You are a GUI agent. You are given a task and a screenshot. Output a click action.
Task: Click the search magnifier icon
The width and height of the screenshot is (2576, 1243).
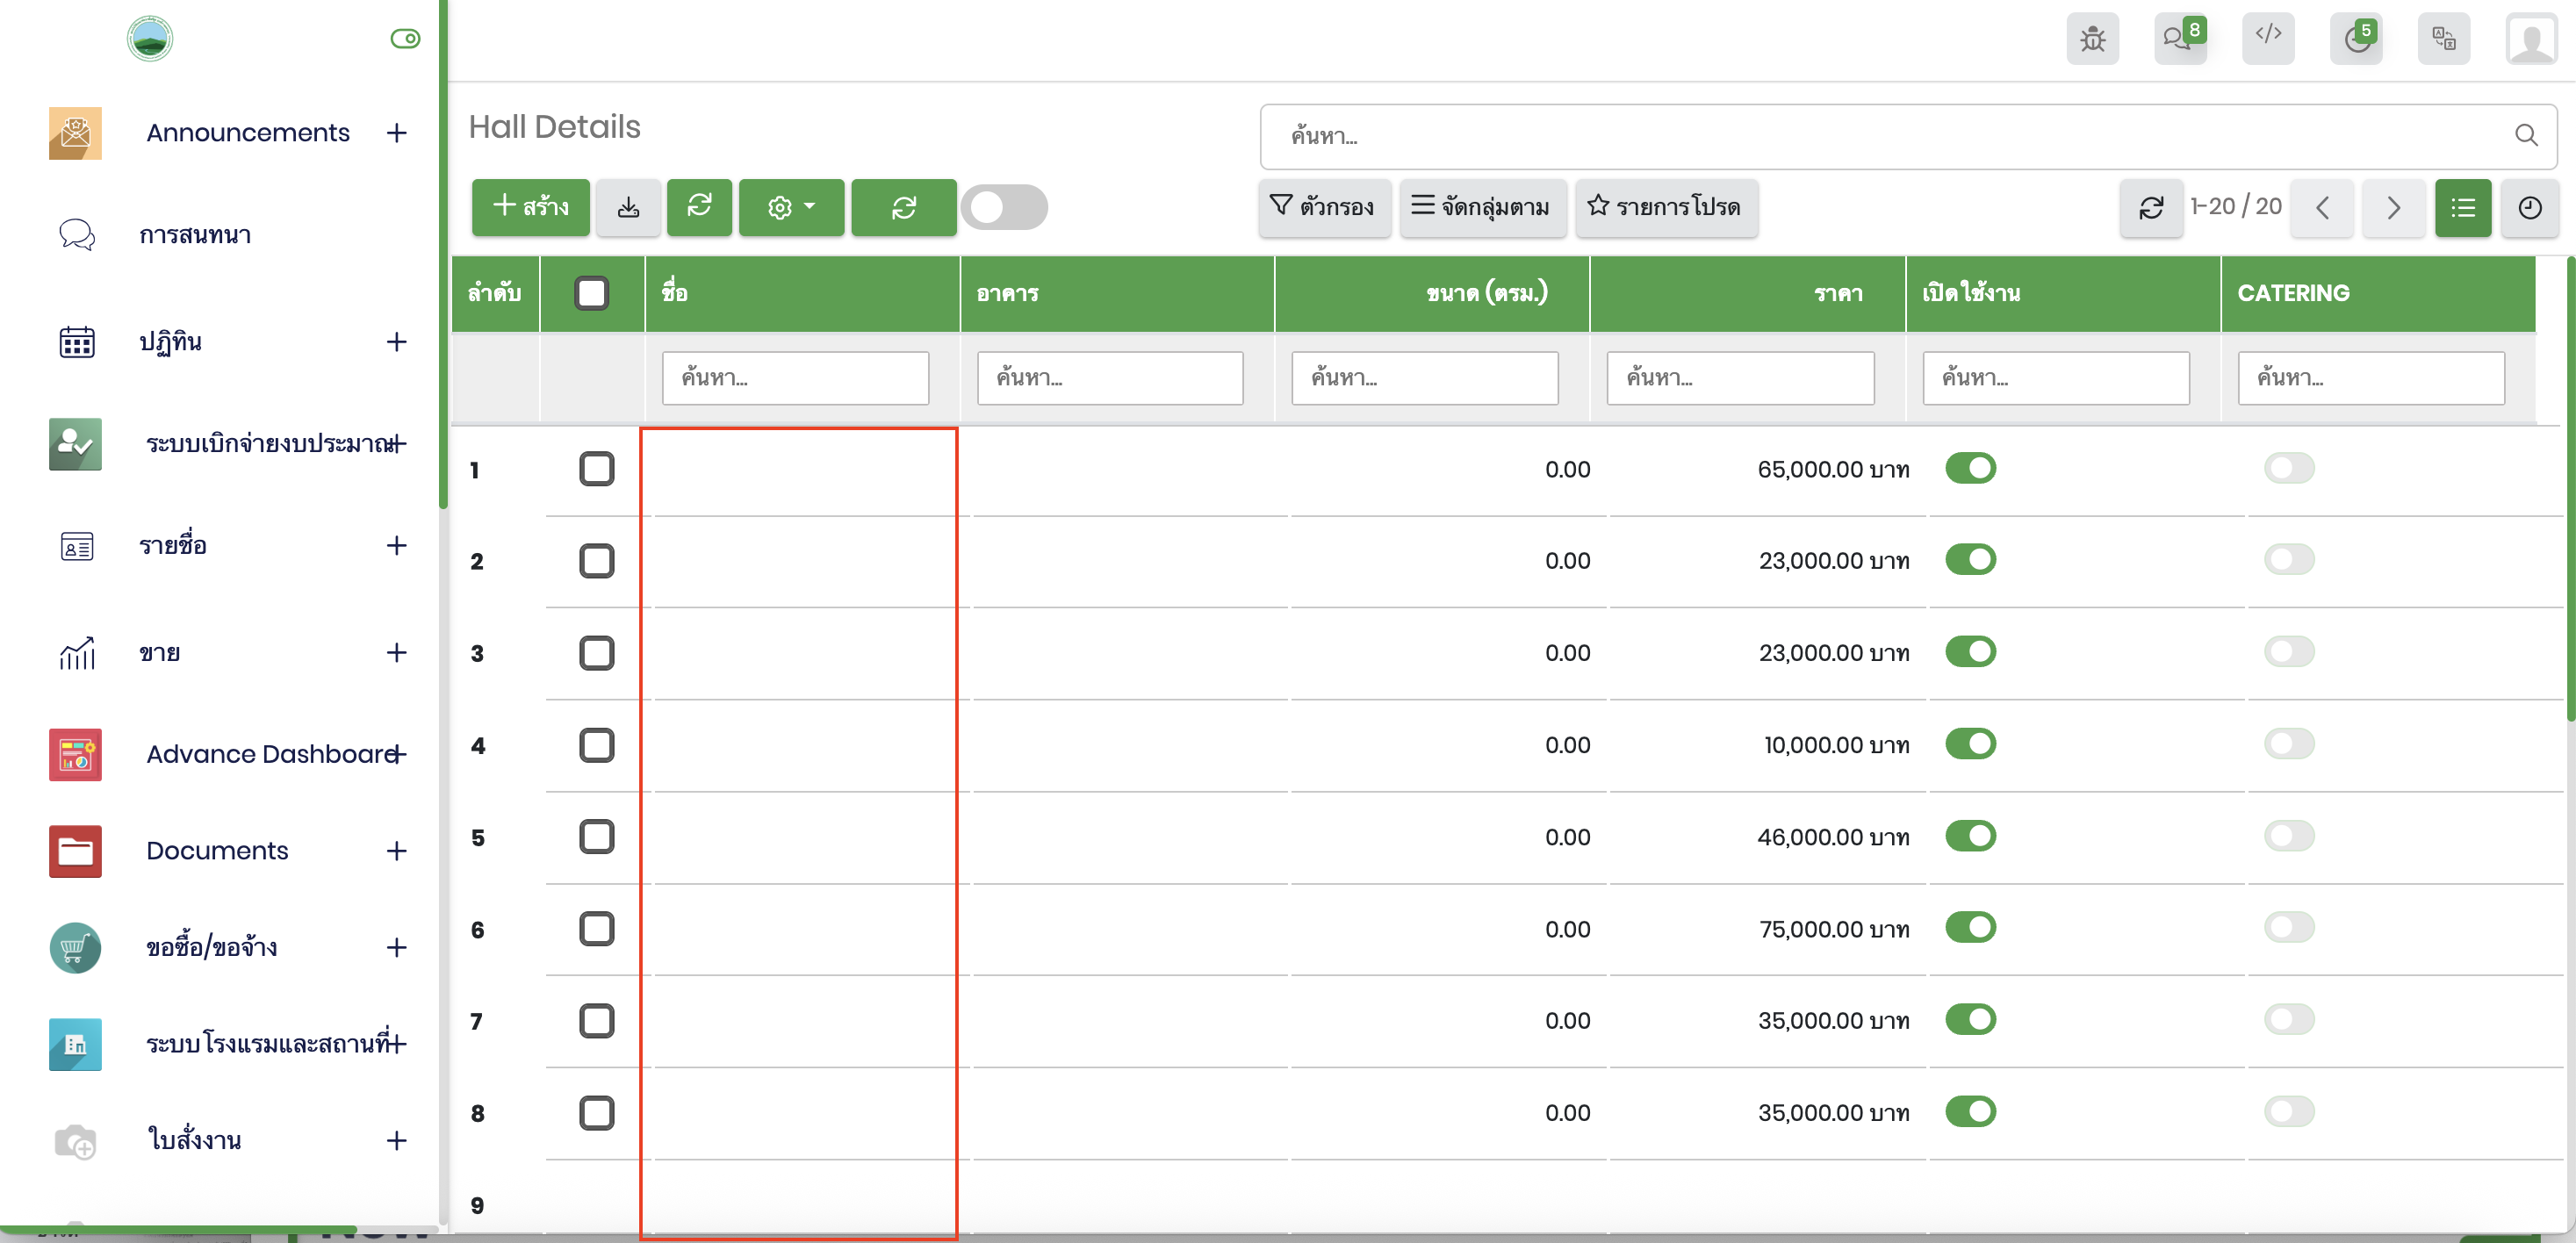2526,135
